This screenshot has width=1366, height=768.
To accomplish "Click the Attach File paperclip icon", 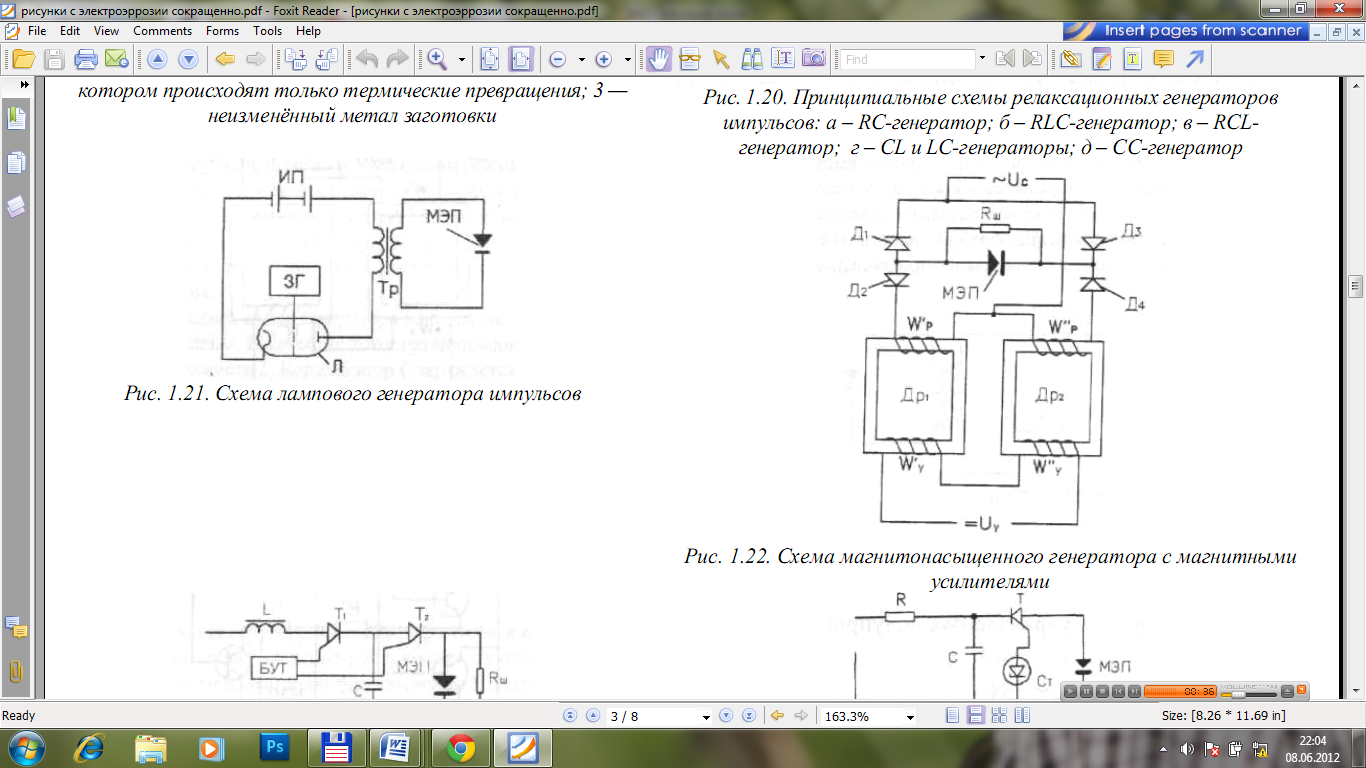I will 1071,59.
